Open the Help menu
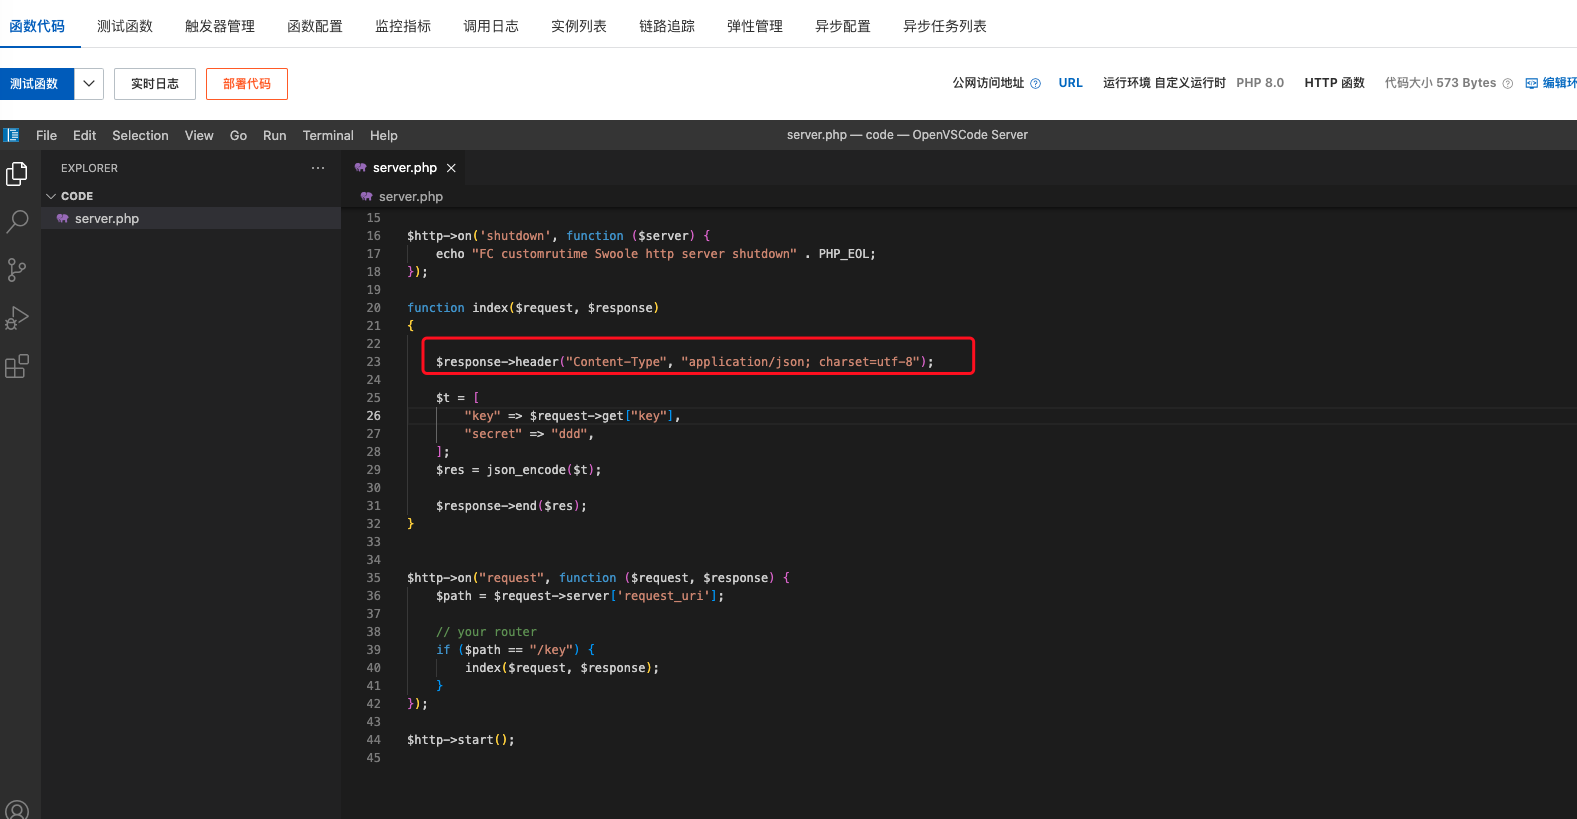The width and height of the screenshot is (1577, 819). [x=383, y=135]
